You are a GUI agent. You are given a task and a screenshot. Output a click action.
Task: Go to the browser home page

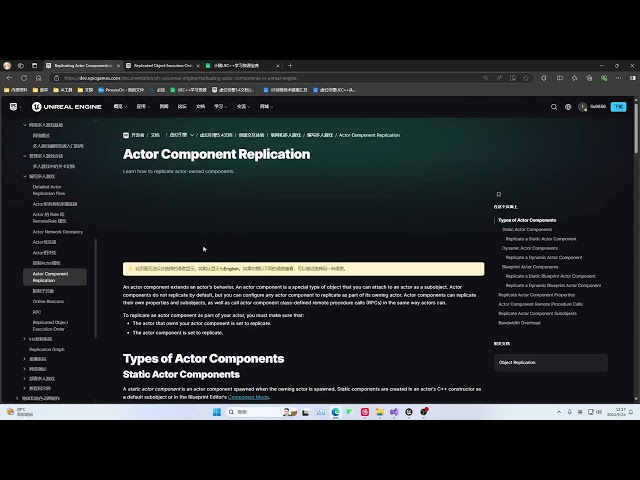tap(38, 78)
